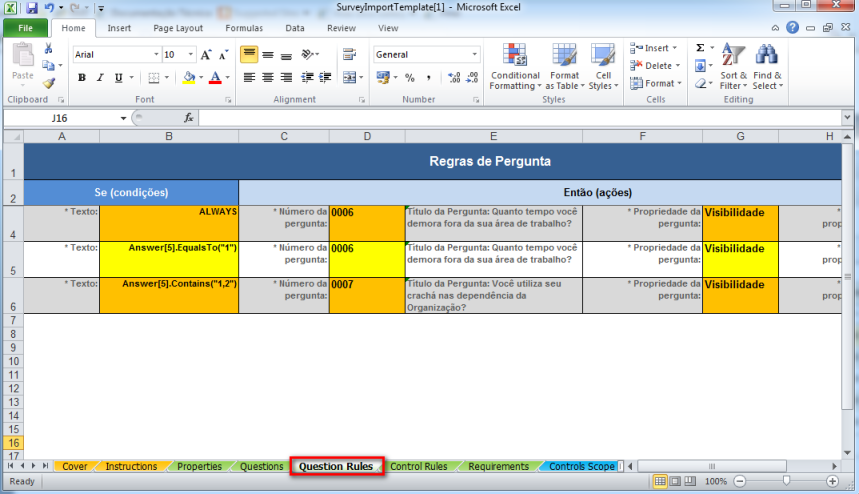Switch to the Formulas ribbon tab
Viewport: 859px width, 494px height.
coord(244,28)
